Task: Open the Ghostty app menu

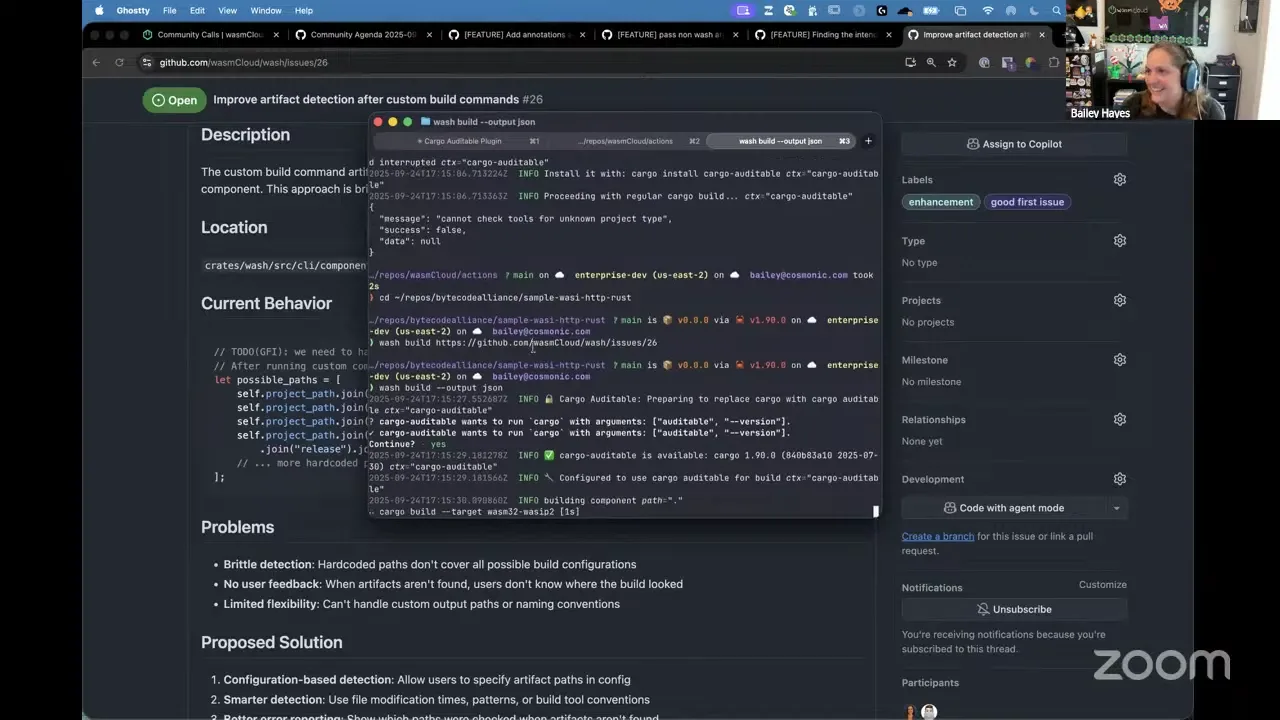Action: click(x=133, y=10)
